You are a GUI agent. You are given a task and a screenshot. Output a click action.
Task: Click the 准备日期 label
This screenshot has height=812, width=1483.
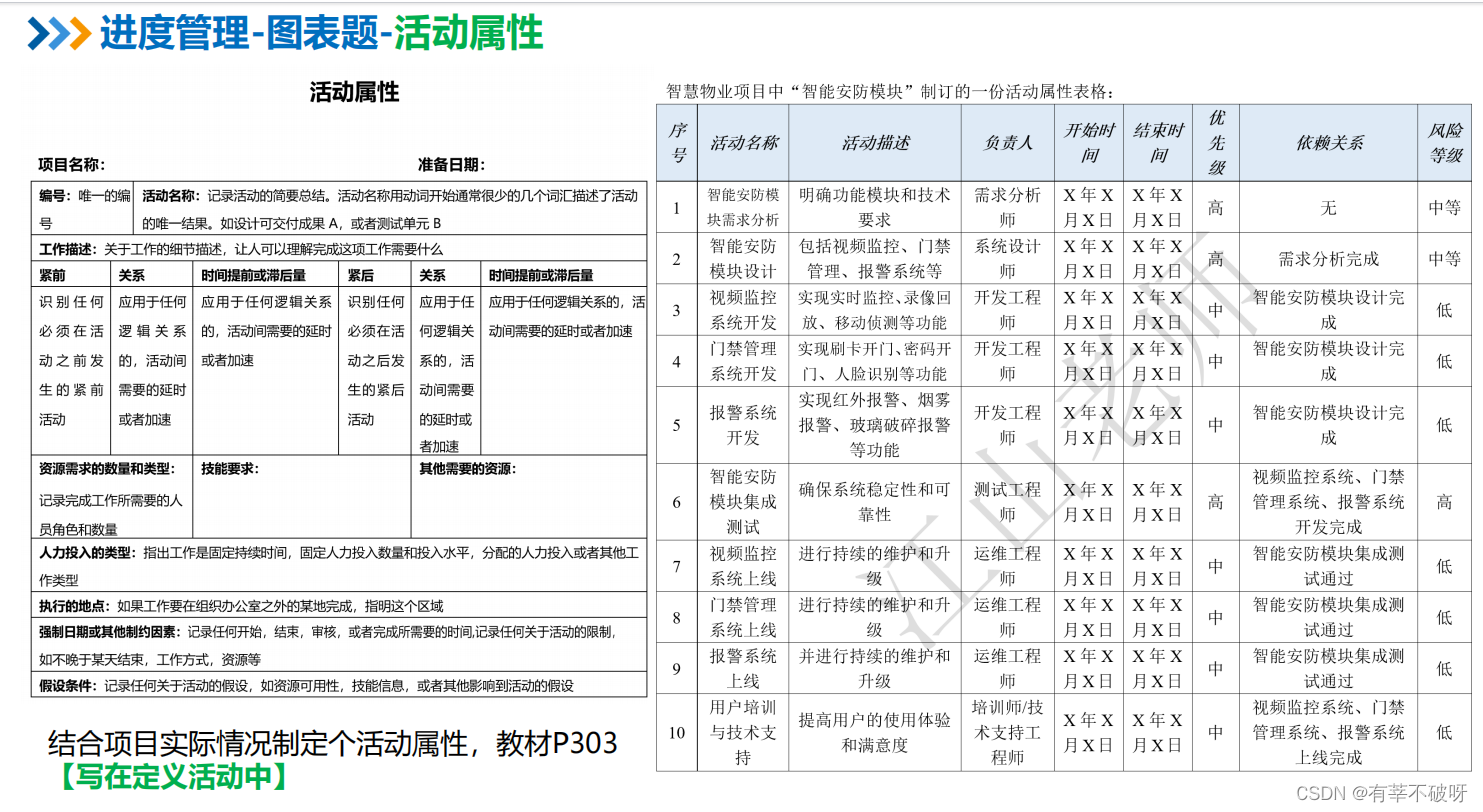tap(451, 165)
